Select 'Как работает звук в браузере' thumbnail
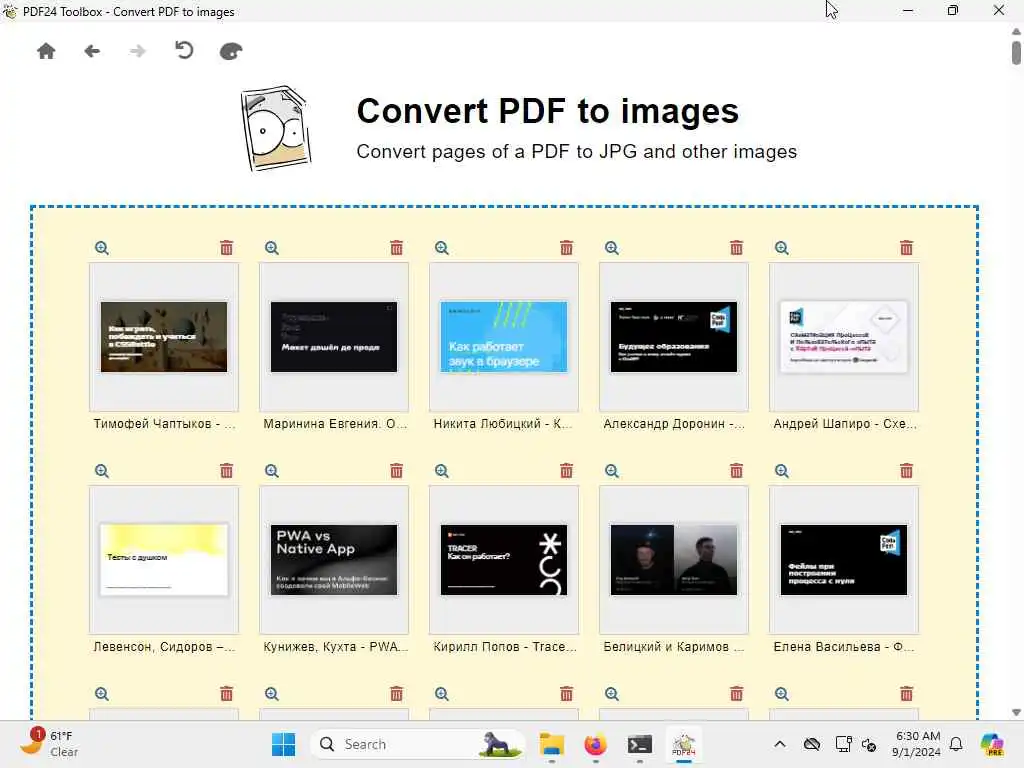The image size is (1024, 768). coord(504,337)
